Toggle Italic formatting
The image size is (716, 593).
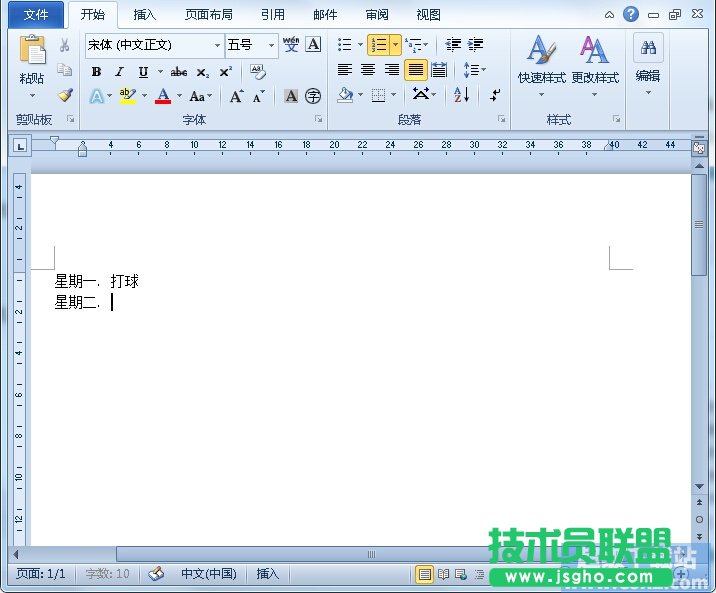tap(119, 72)
